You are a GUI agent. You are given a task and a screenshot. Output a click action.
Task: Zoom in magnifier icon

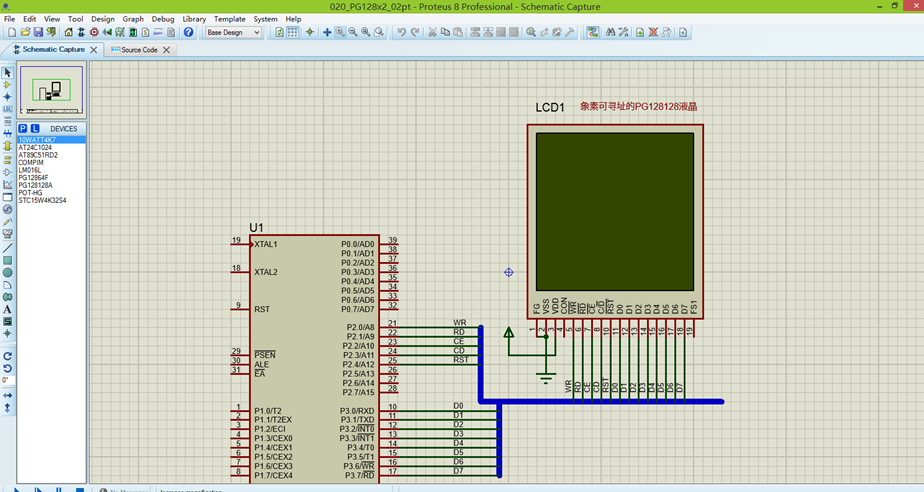[x=340, y=32]
